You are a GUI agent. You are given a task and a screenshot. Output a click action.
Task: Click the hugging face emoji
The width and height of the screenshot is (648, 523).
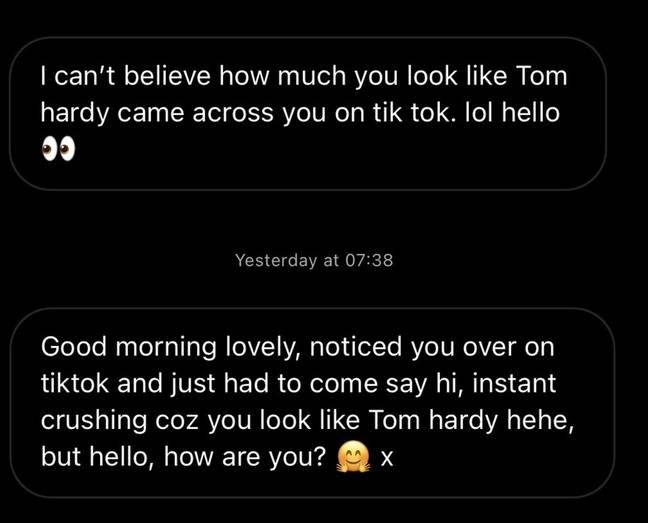pyautogui.click(x=353, y=457)
